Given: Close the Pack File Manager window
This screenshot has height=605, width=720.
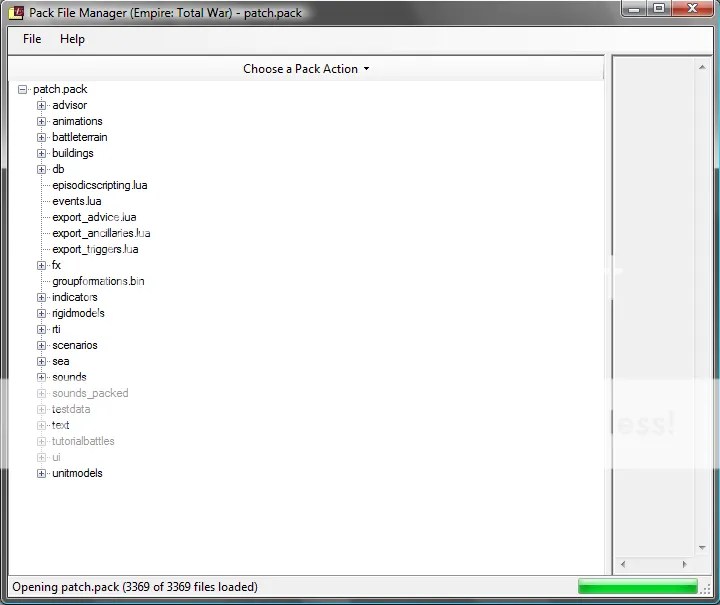Looking at the screenshot, I should [692, 9].
